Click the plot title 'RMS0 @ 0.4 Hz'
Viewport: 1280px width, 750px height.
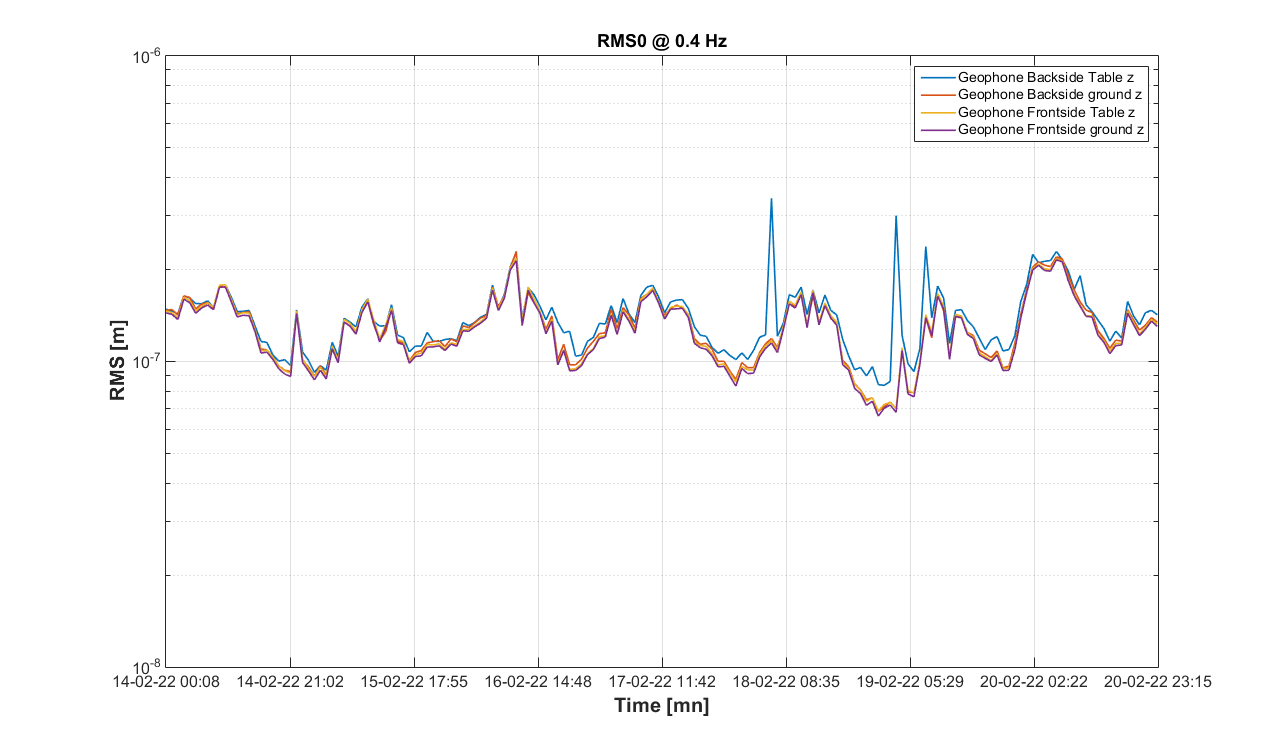tap(661, 41)
